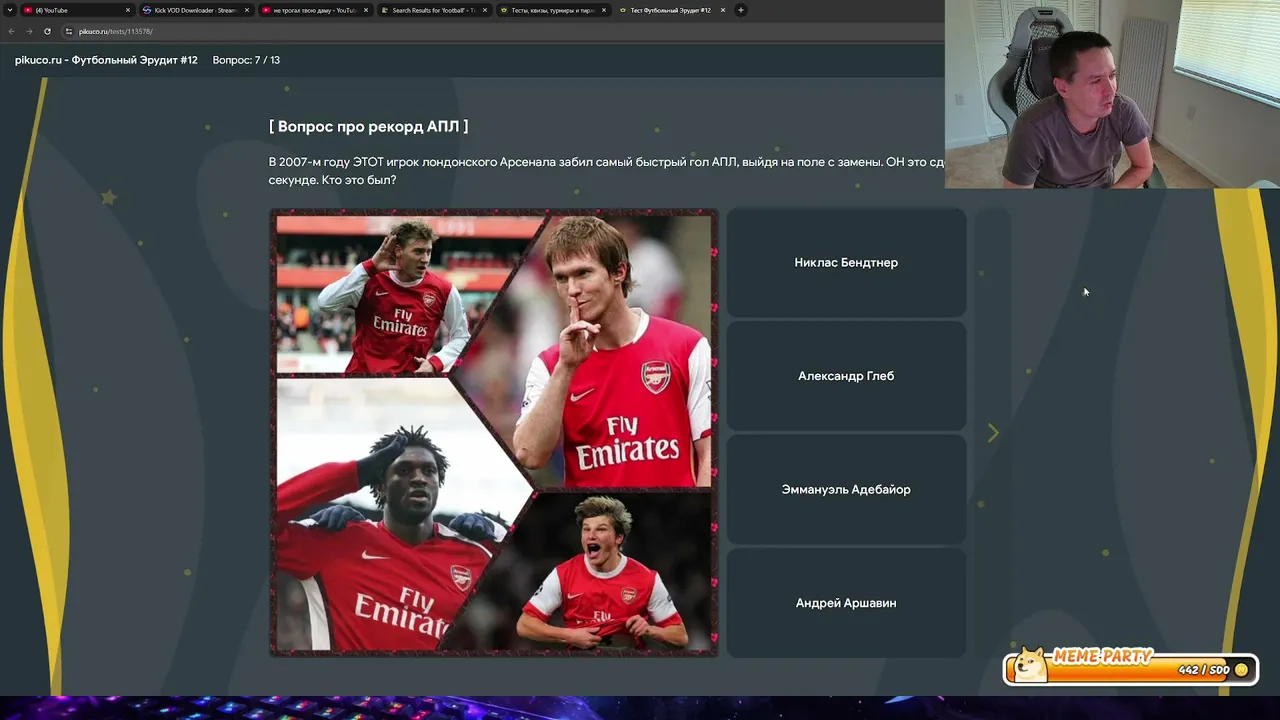Switch to the (4) YouTube tab
This screenshot has width=1280, height=720.
tap(76, 10)
